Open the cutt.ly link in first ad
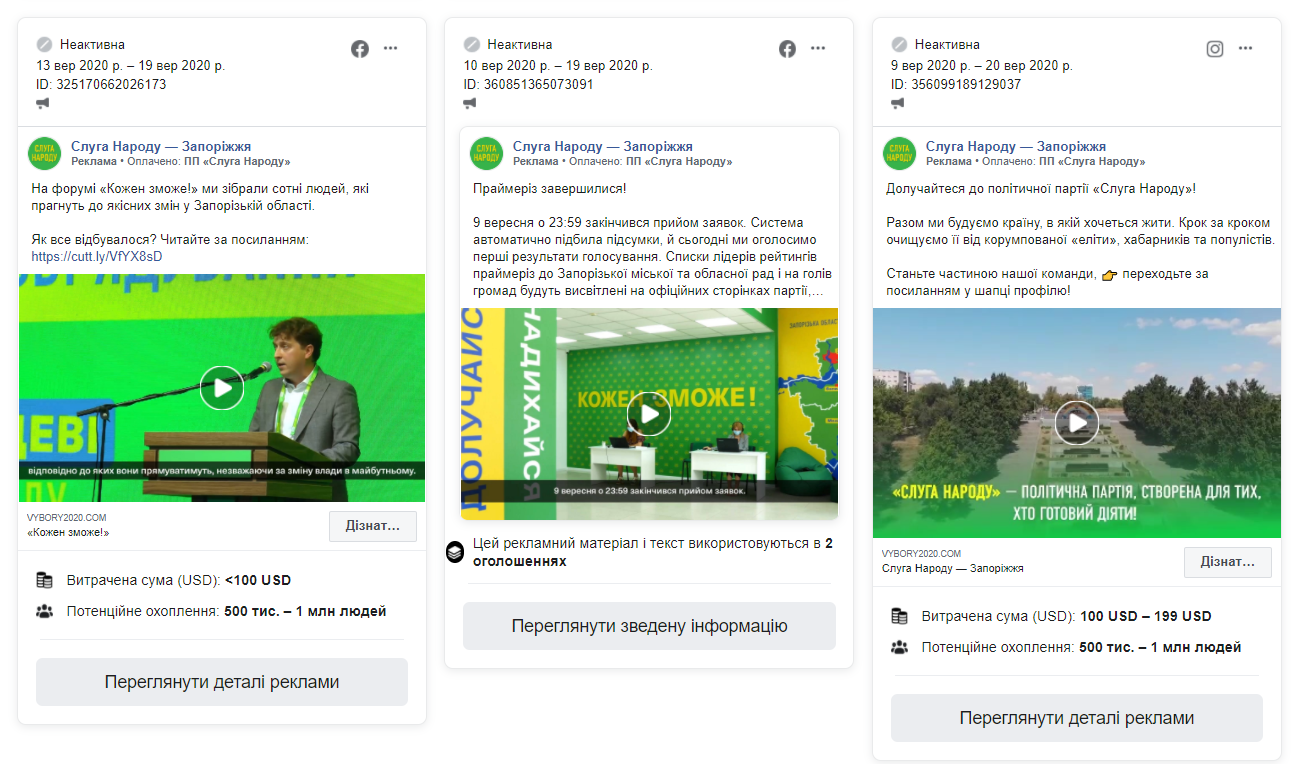The height and width of the screenshot is (764, 1306). 96,256
